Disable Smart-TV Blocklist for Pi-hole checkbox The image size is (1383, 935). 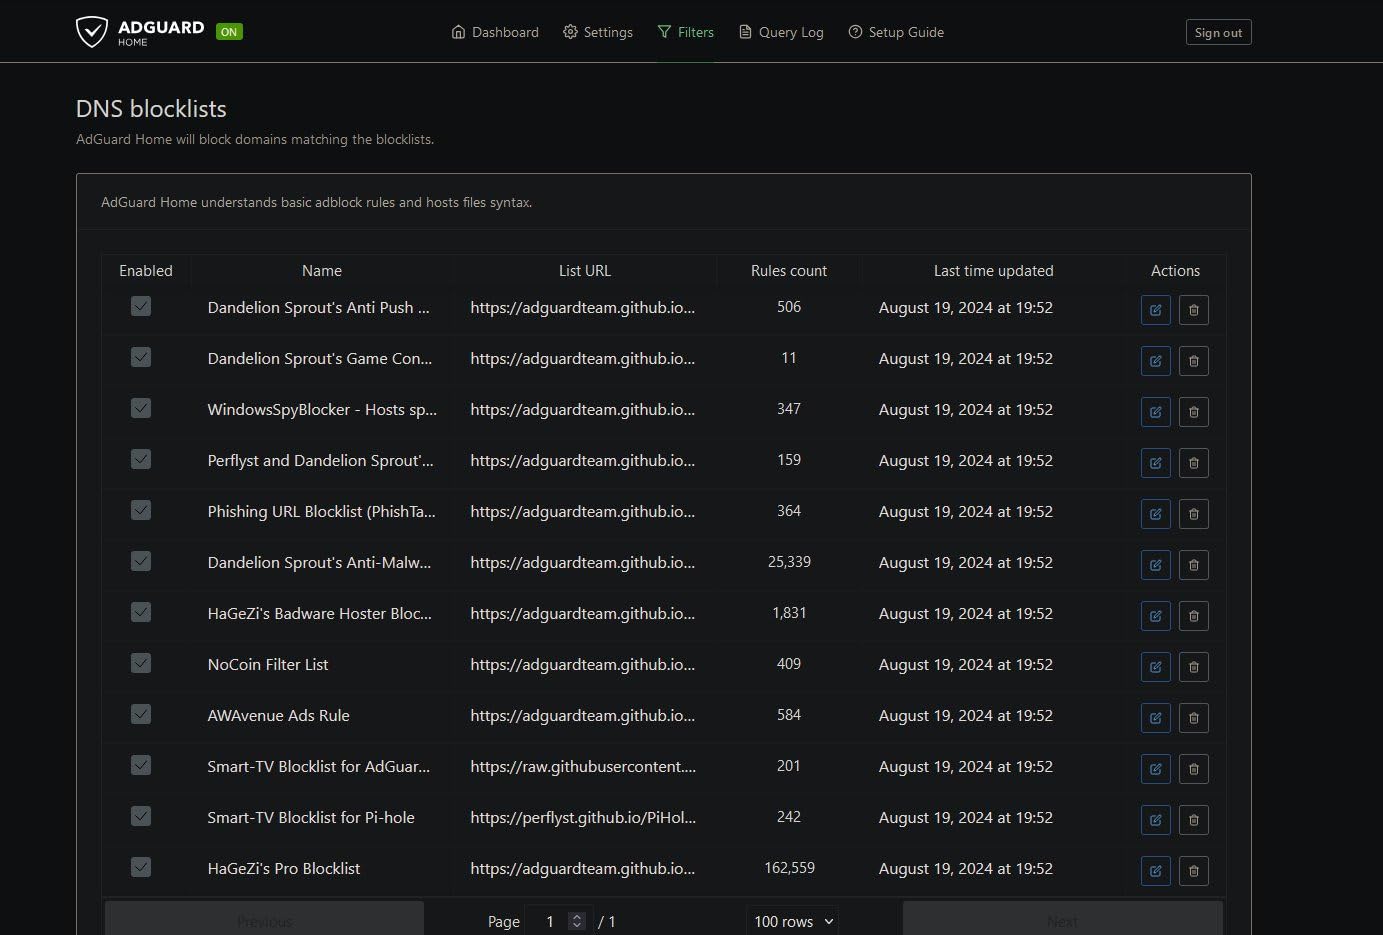141,816
